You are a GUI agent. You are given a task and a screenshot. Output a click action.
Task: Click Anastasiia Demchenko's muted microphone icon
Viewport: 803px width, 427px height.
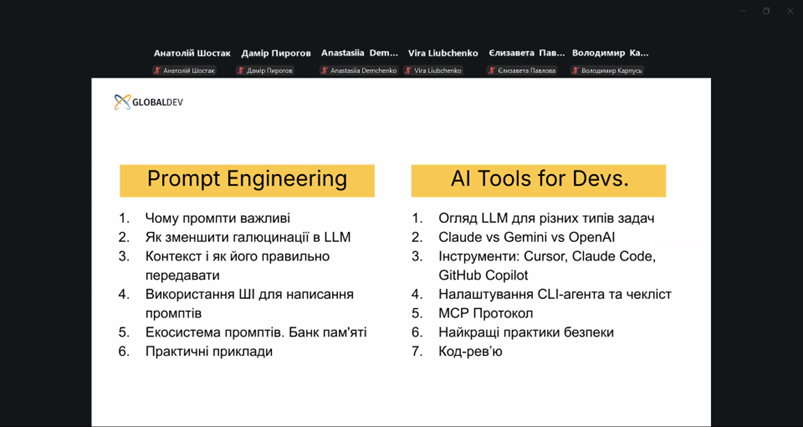[x=324, y=71]
